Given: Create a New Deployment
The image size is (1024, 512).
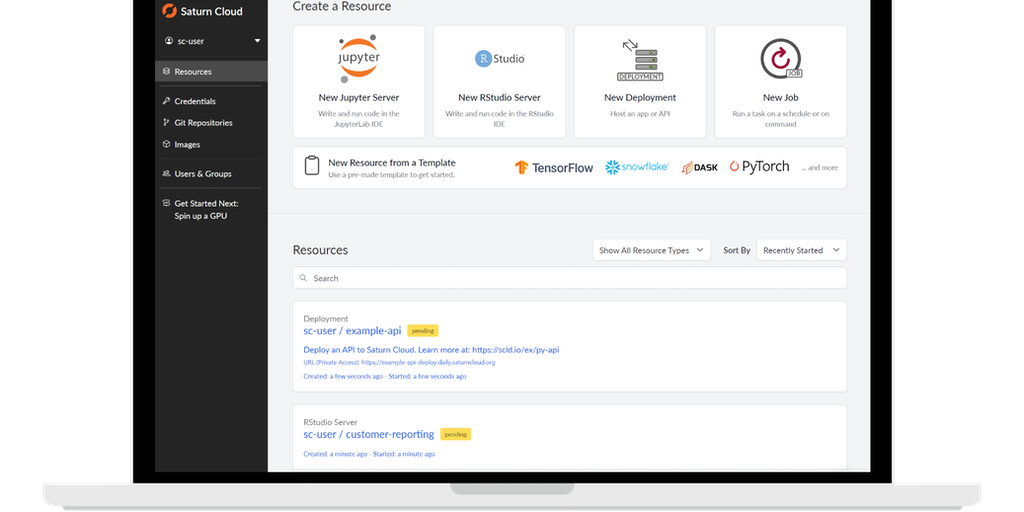Looking at the screenshot, I should (x=640, y=82).
